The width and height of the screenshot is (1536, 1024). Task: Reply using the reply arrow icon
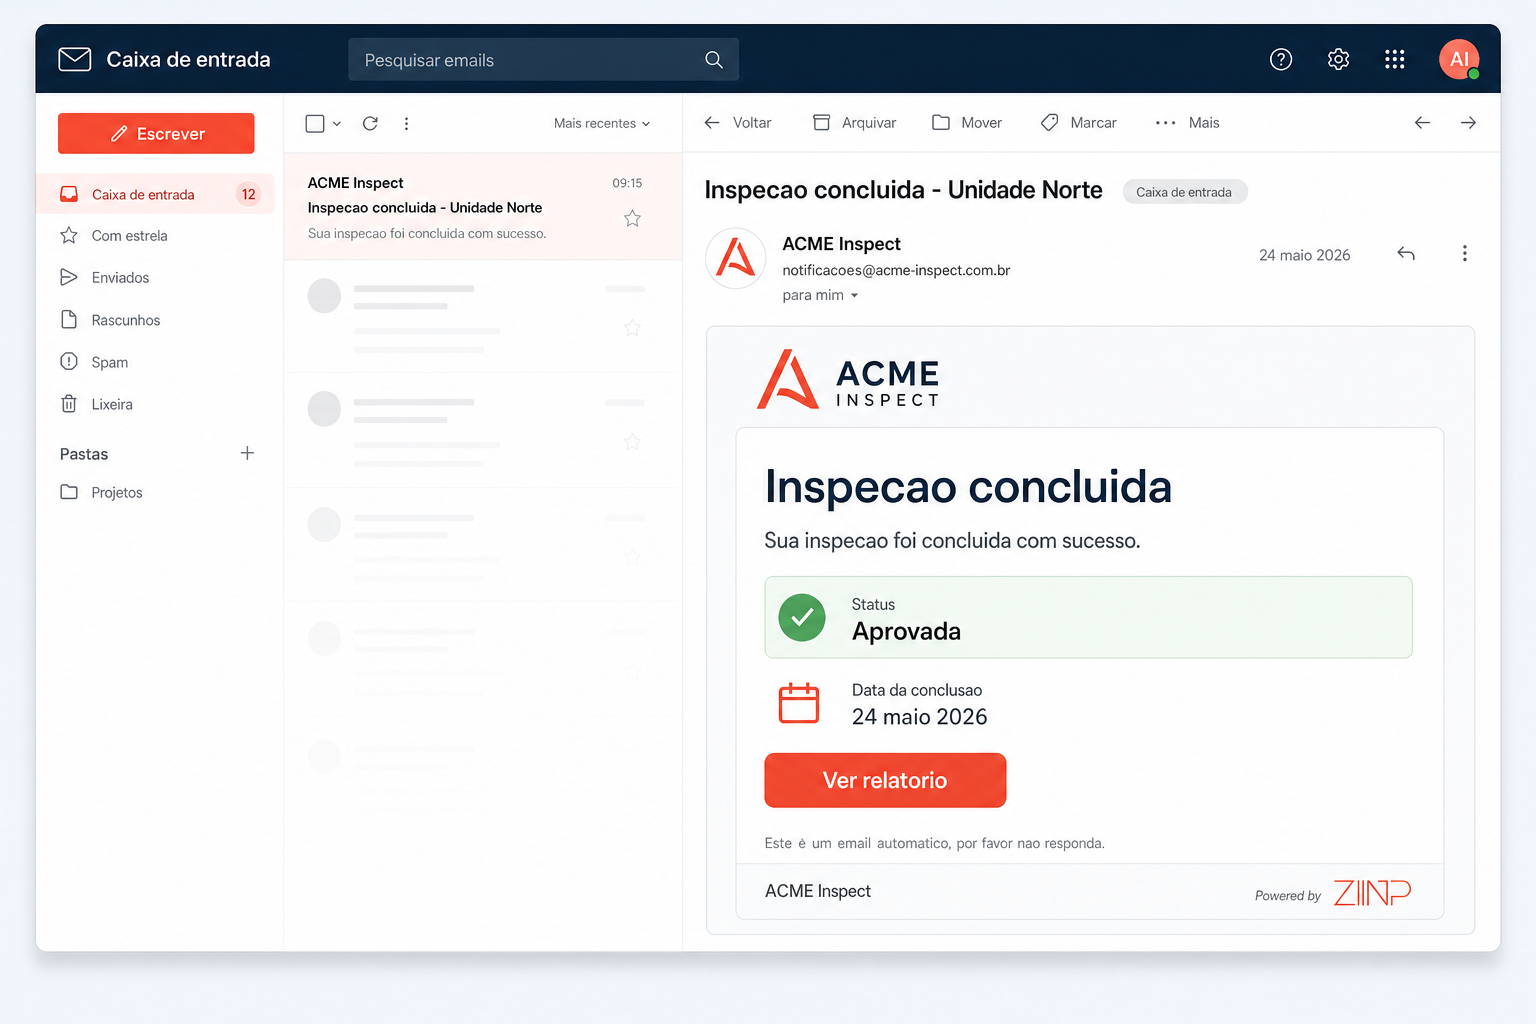coord(1406,254)
